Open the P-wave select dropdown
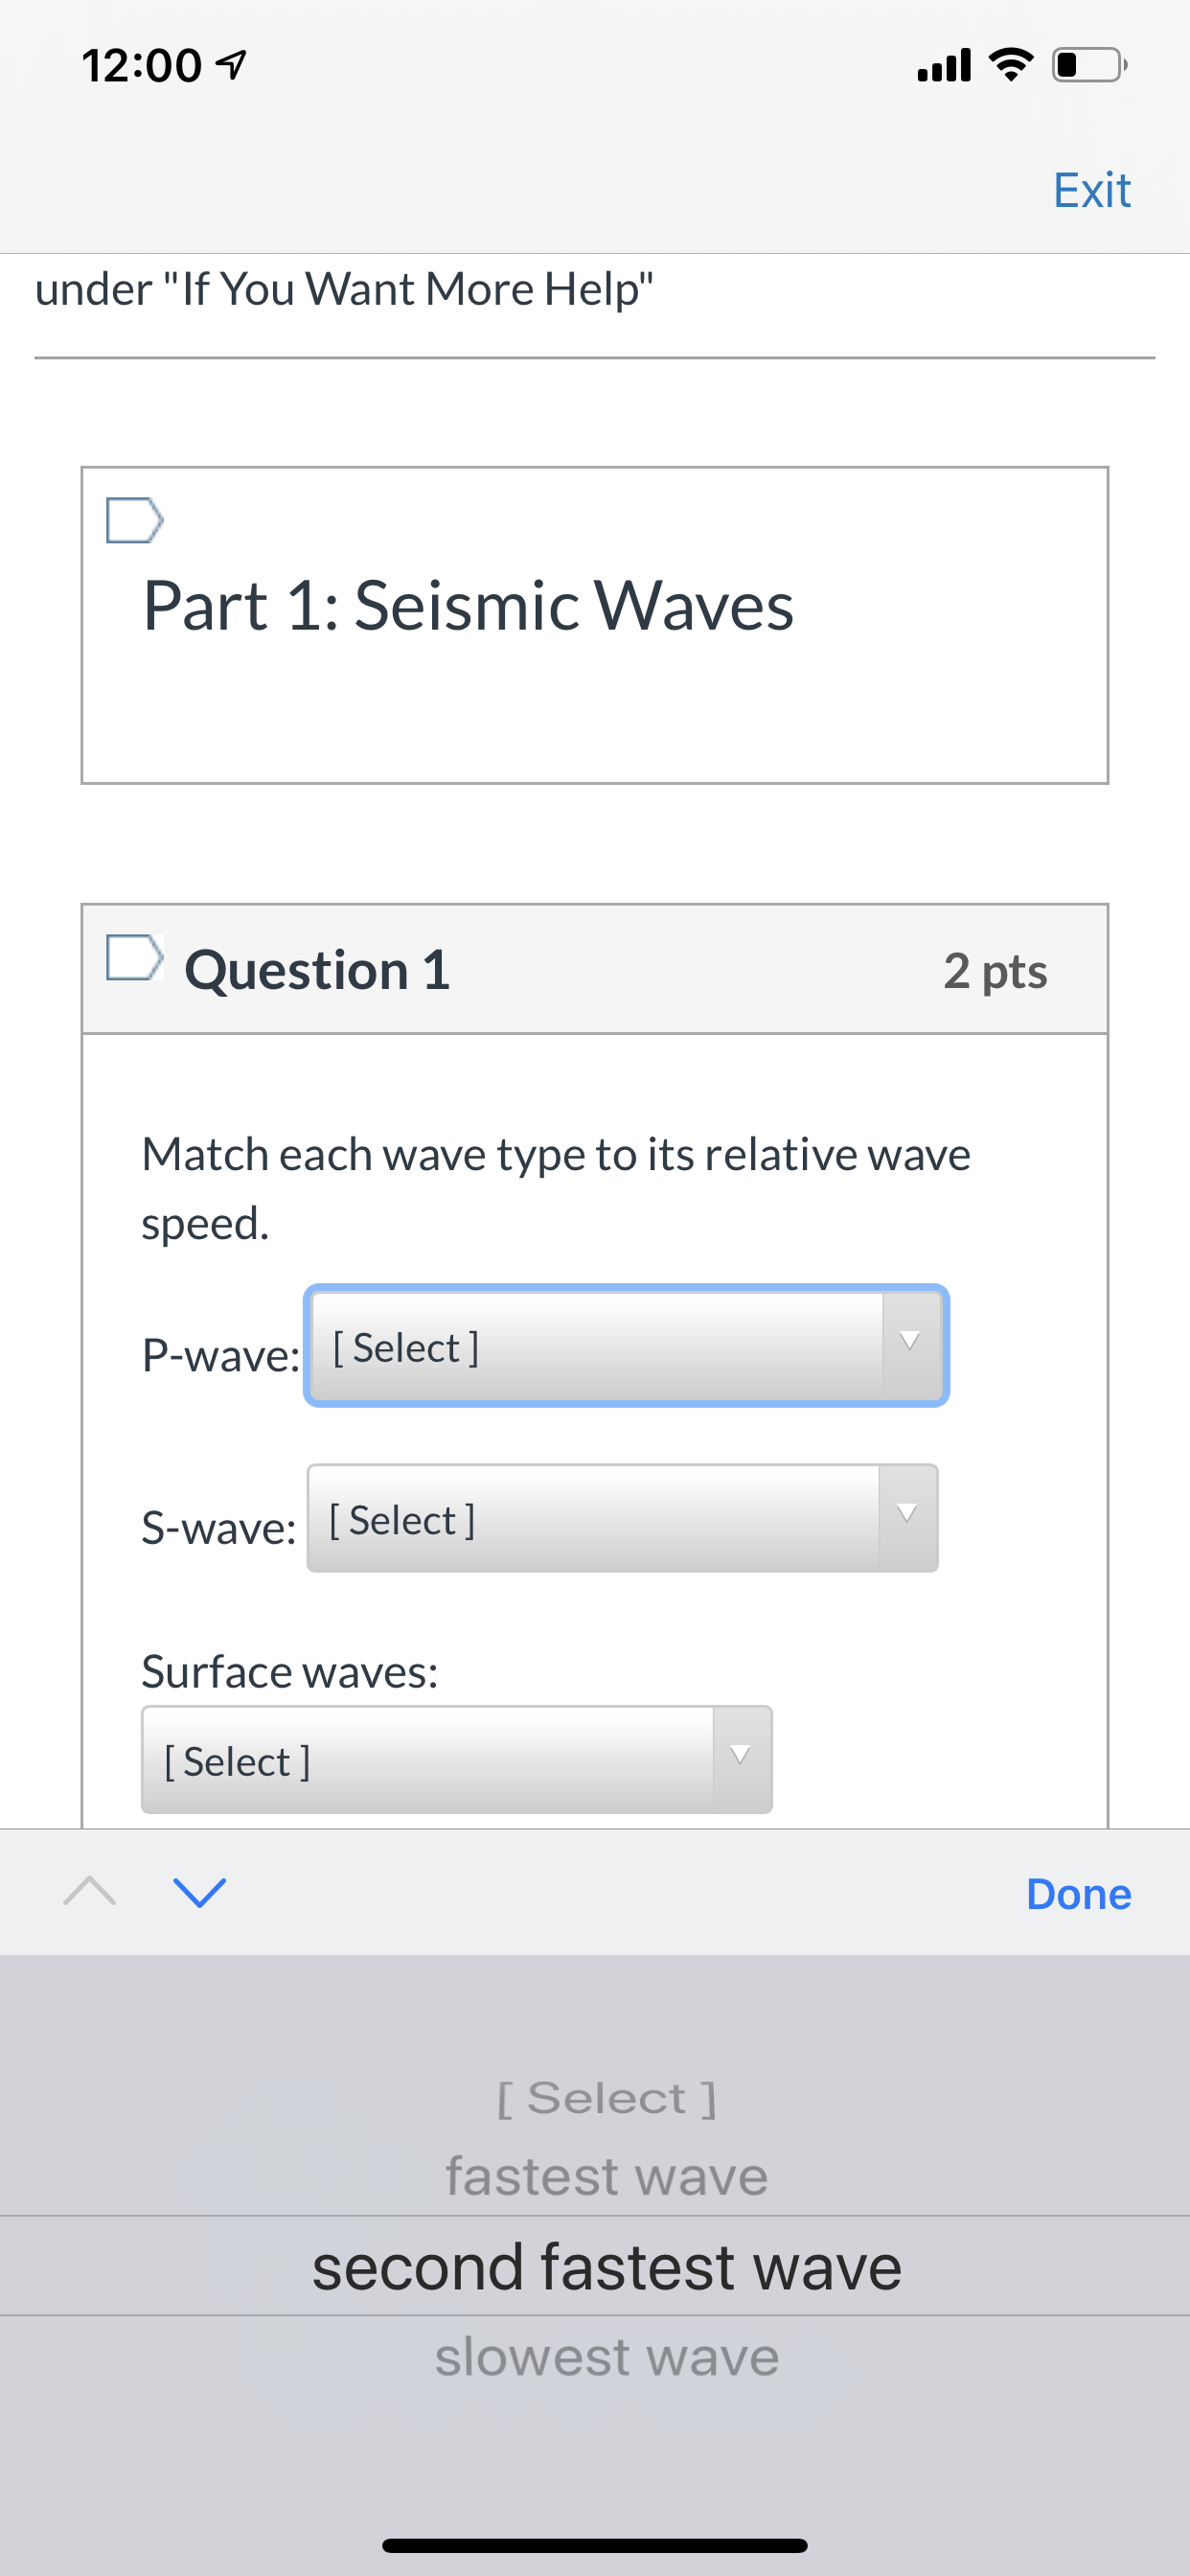 [x=626, y=1346]
